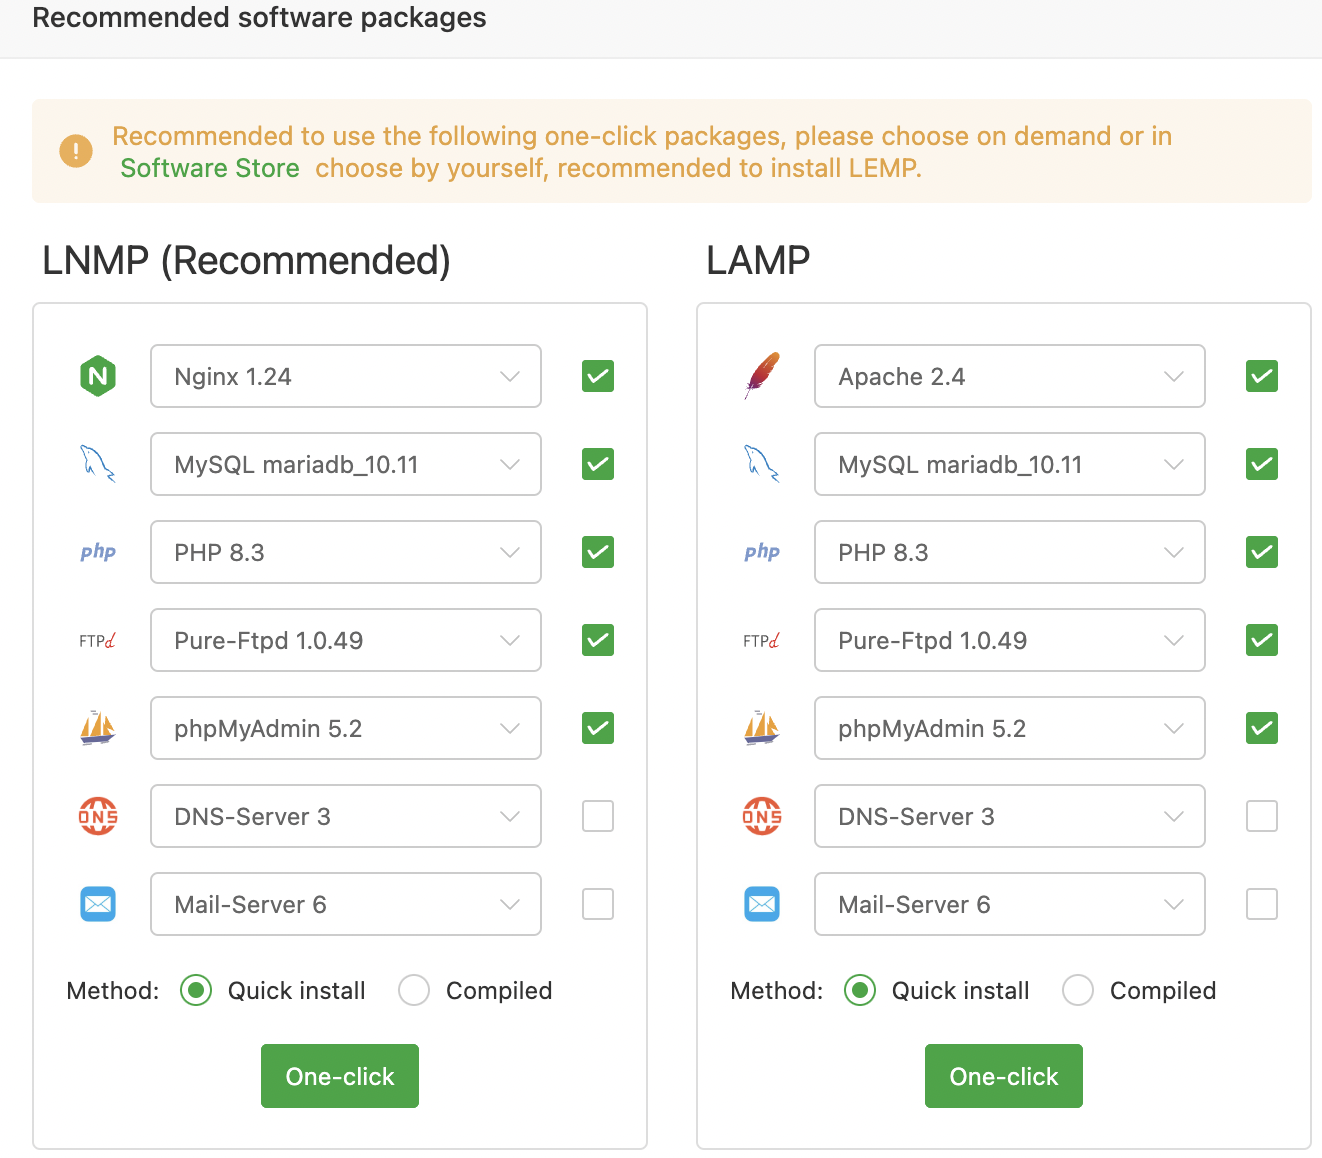Uncheck Apache 2.4 in LAMP package

click(1262, 376)
